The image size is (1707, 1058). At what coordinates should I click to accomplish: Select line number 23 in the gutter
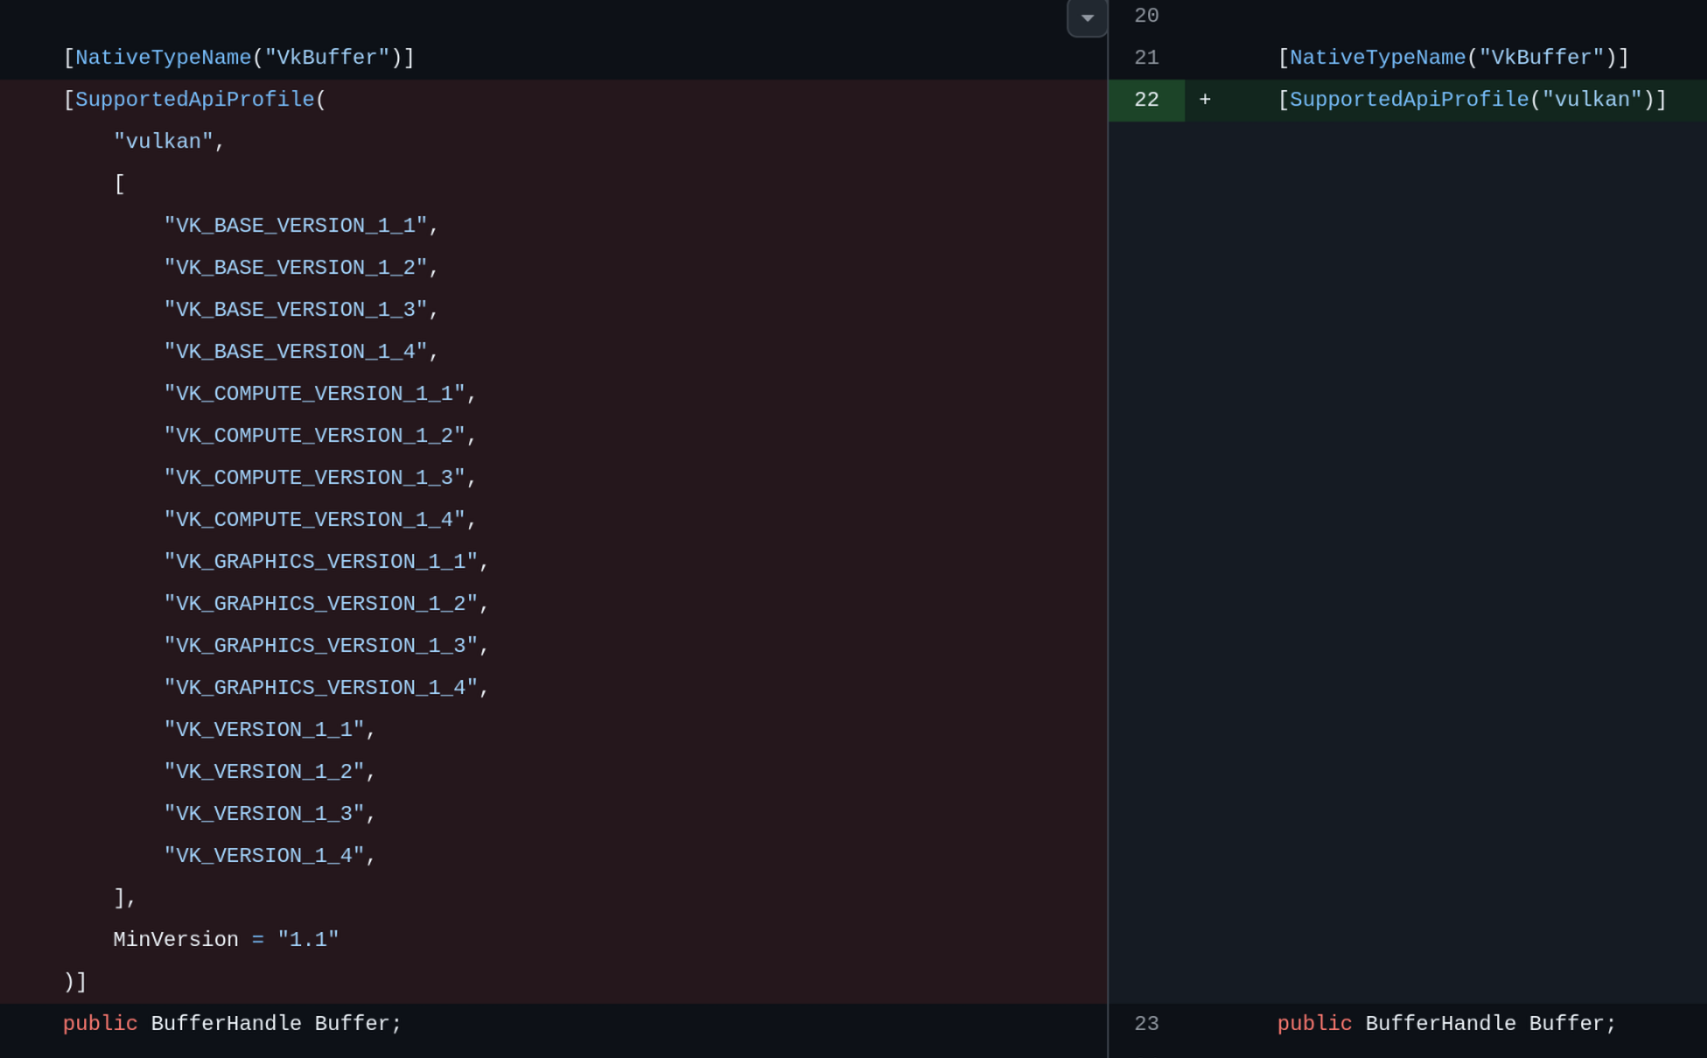pos(1146,1024)
